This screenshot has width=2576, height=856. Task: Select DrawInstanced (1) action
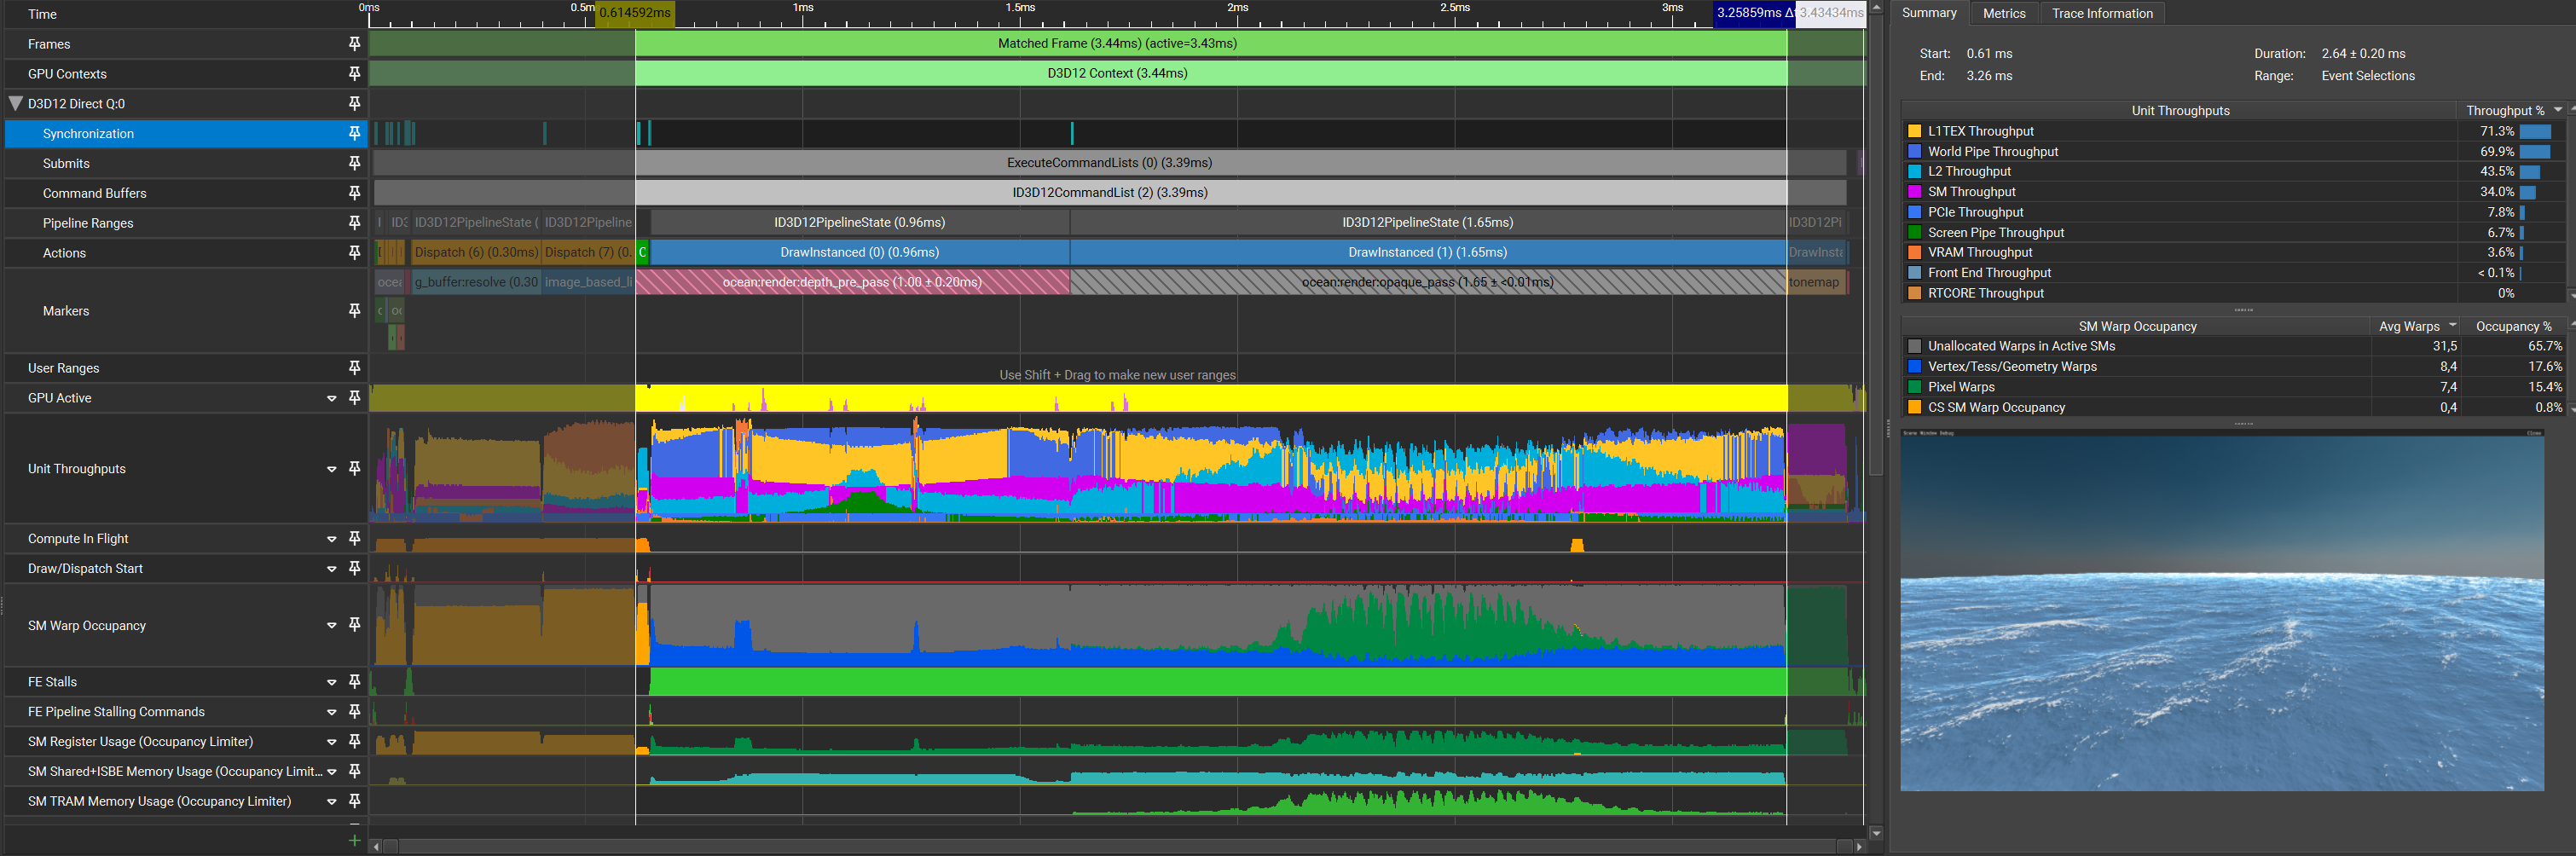click(x=1427, y=253)
